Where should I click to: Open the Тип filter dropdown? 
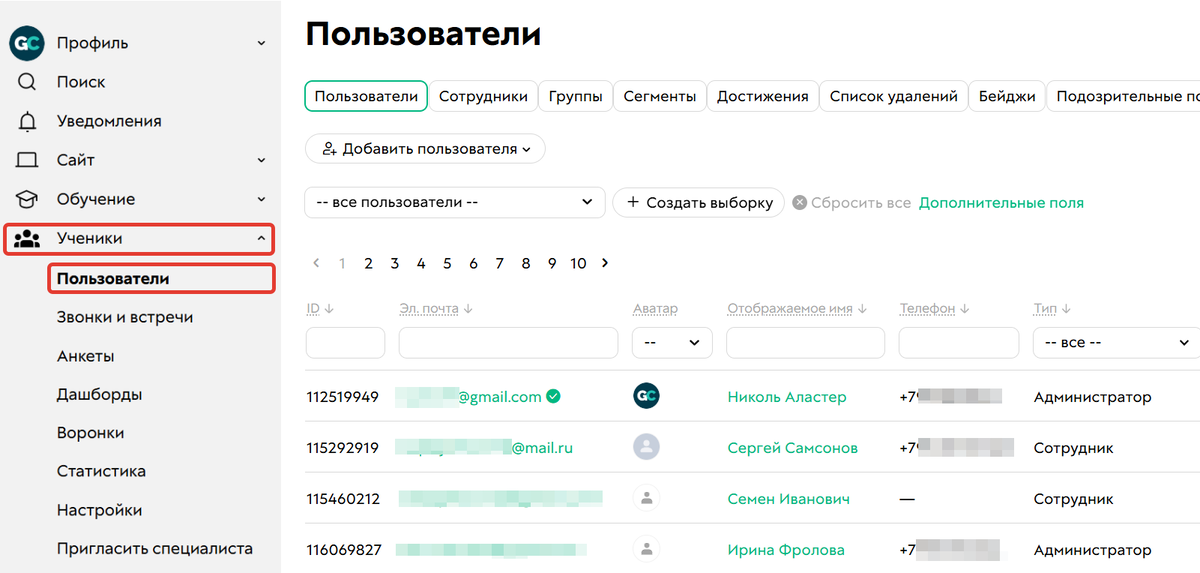tap(1116, 342)
